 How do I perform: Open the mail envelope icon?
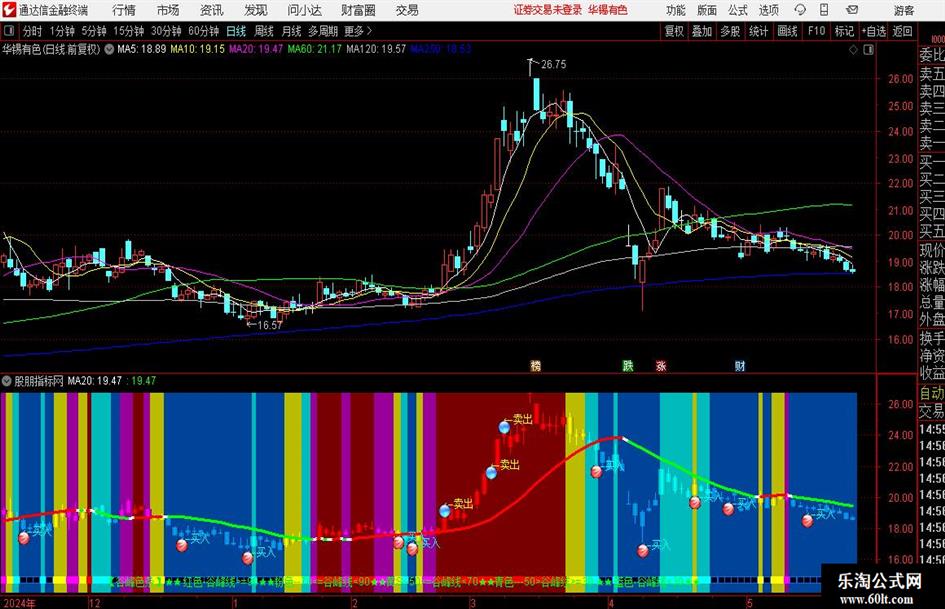pos(852,10)
